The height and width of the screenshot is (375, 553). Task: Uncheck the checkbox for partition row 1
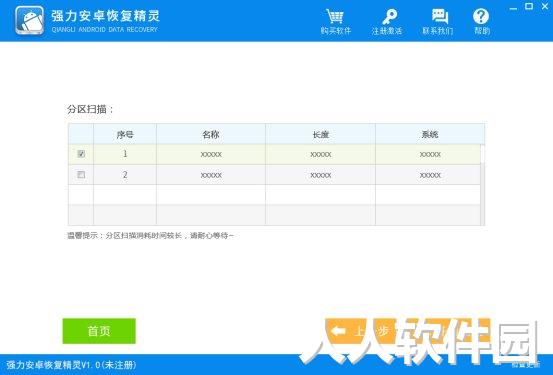point(81,154)
